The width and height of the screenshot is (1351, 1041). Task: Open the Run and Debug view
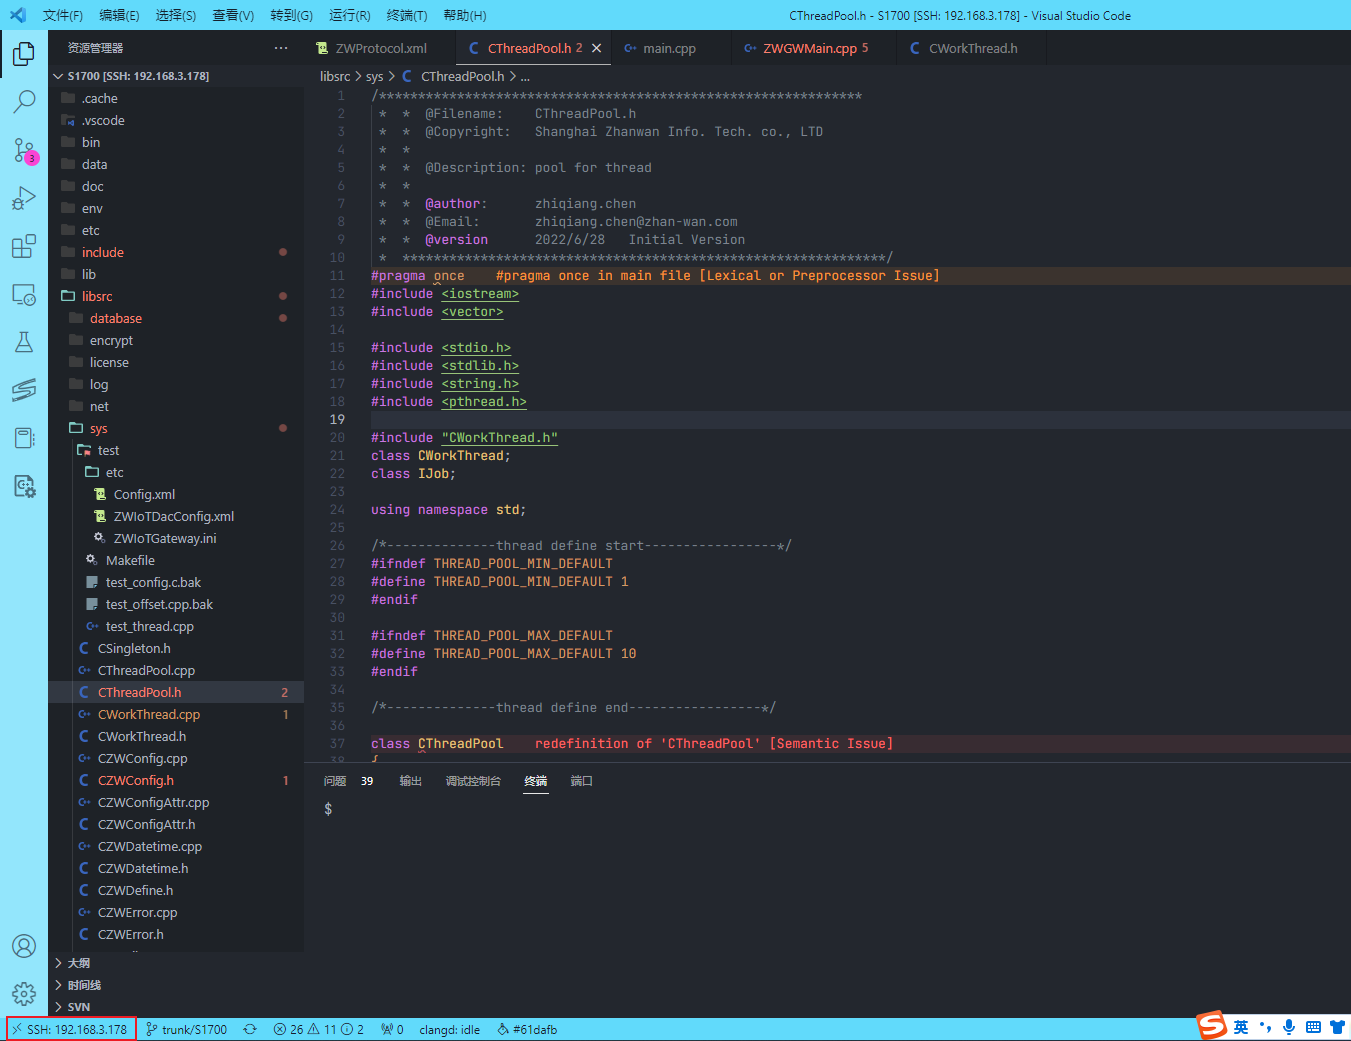24,198
